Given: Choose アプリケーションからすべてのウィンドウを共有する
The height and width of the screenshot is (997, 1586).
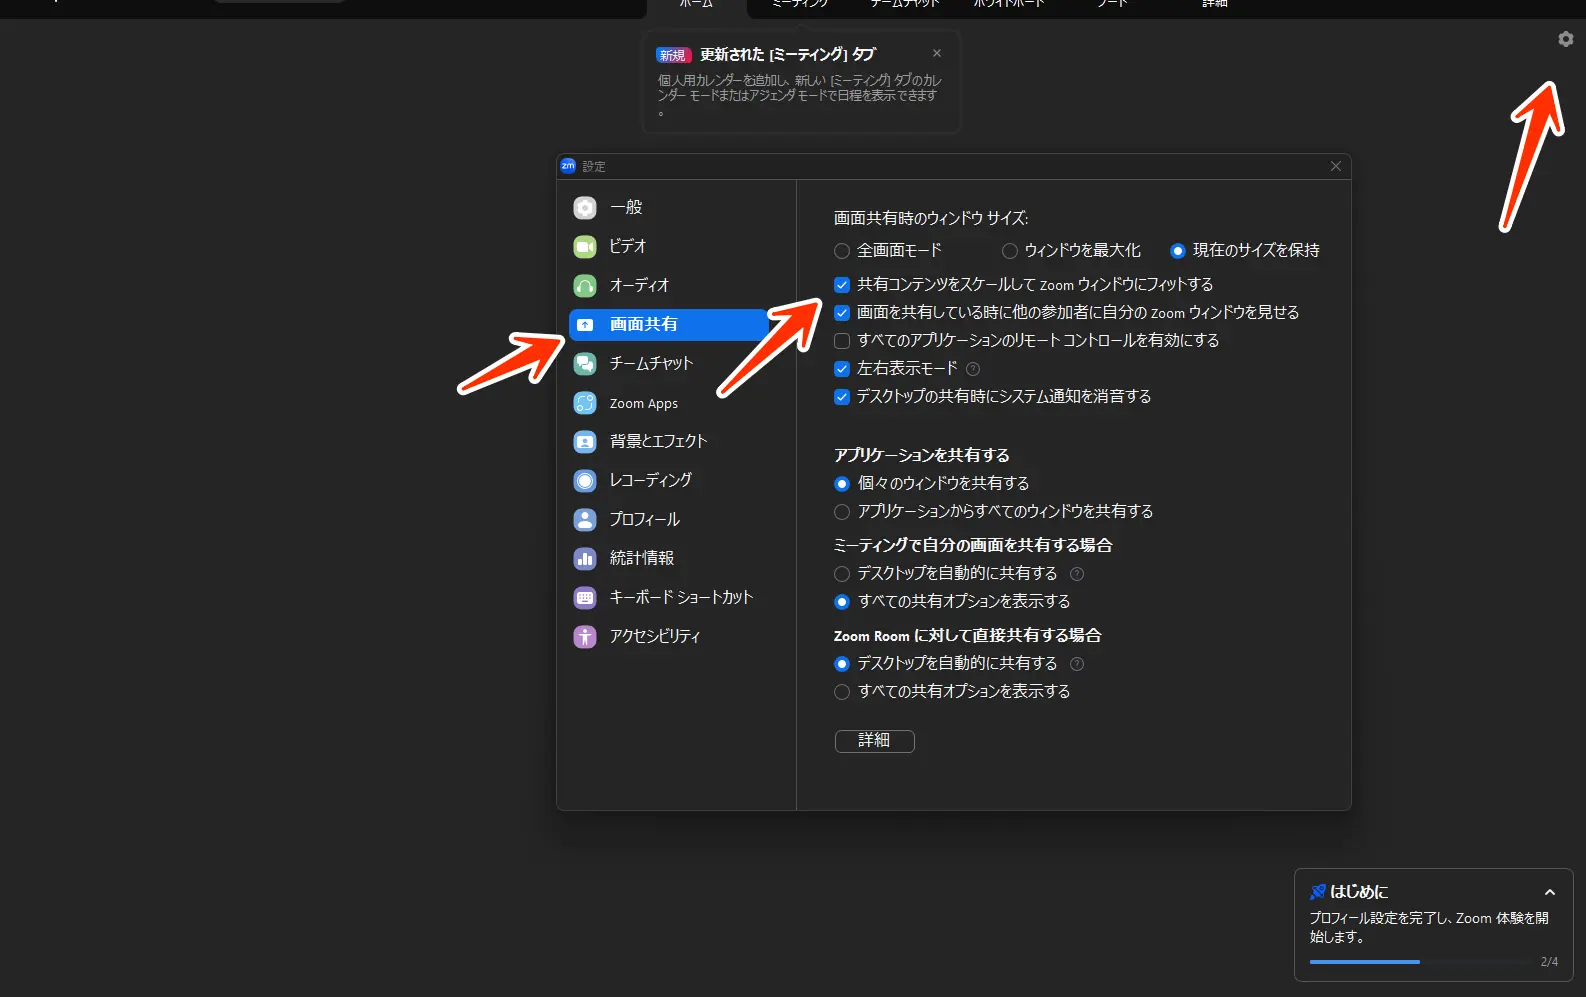Looking at the screenshot, I should pyautogui.click(x=842, y=512).
